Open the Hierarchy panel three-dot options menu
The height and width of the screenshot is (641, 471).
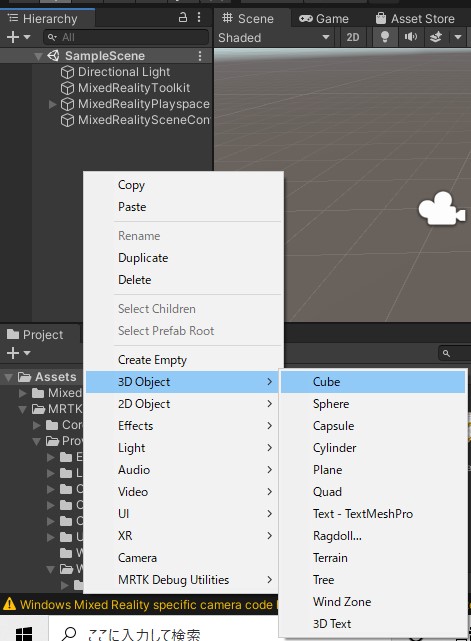pyautogui.click(x=199, y=17)
